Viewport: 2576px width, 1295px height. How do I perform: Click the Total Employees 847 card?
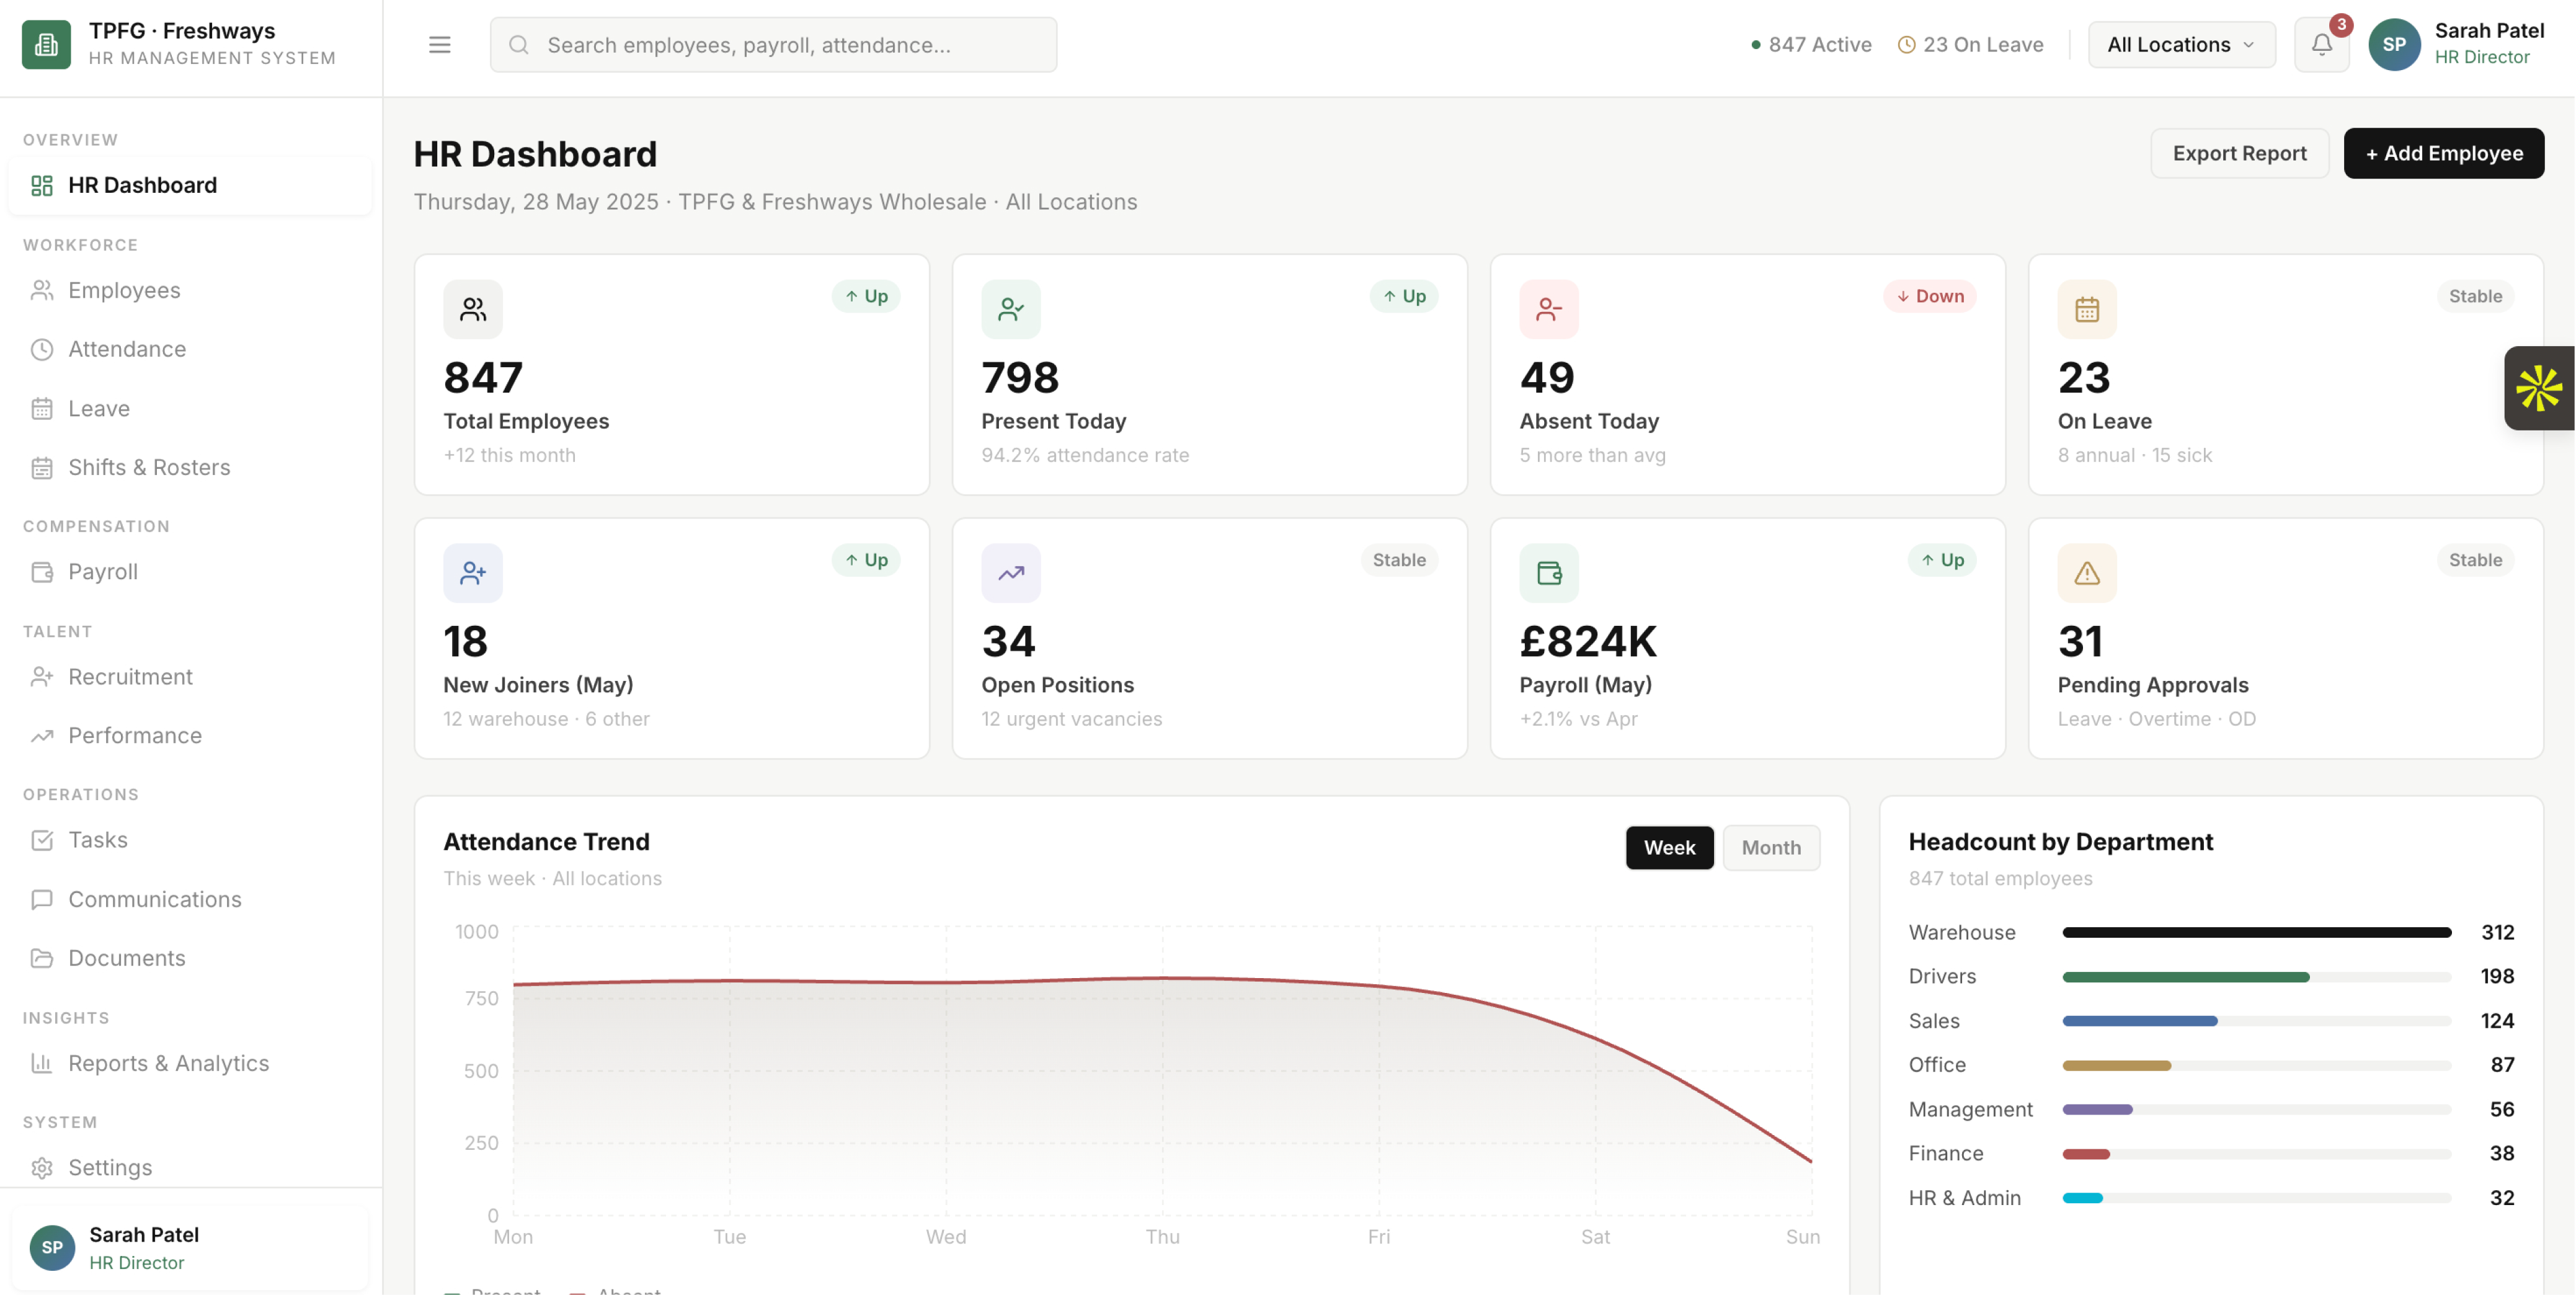pyautogui.click(x=671, y=374)
